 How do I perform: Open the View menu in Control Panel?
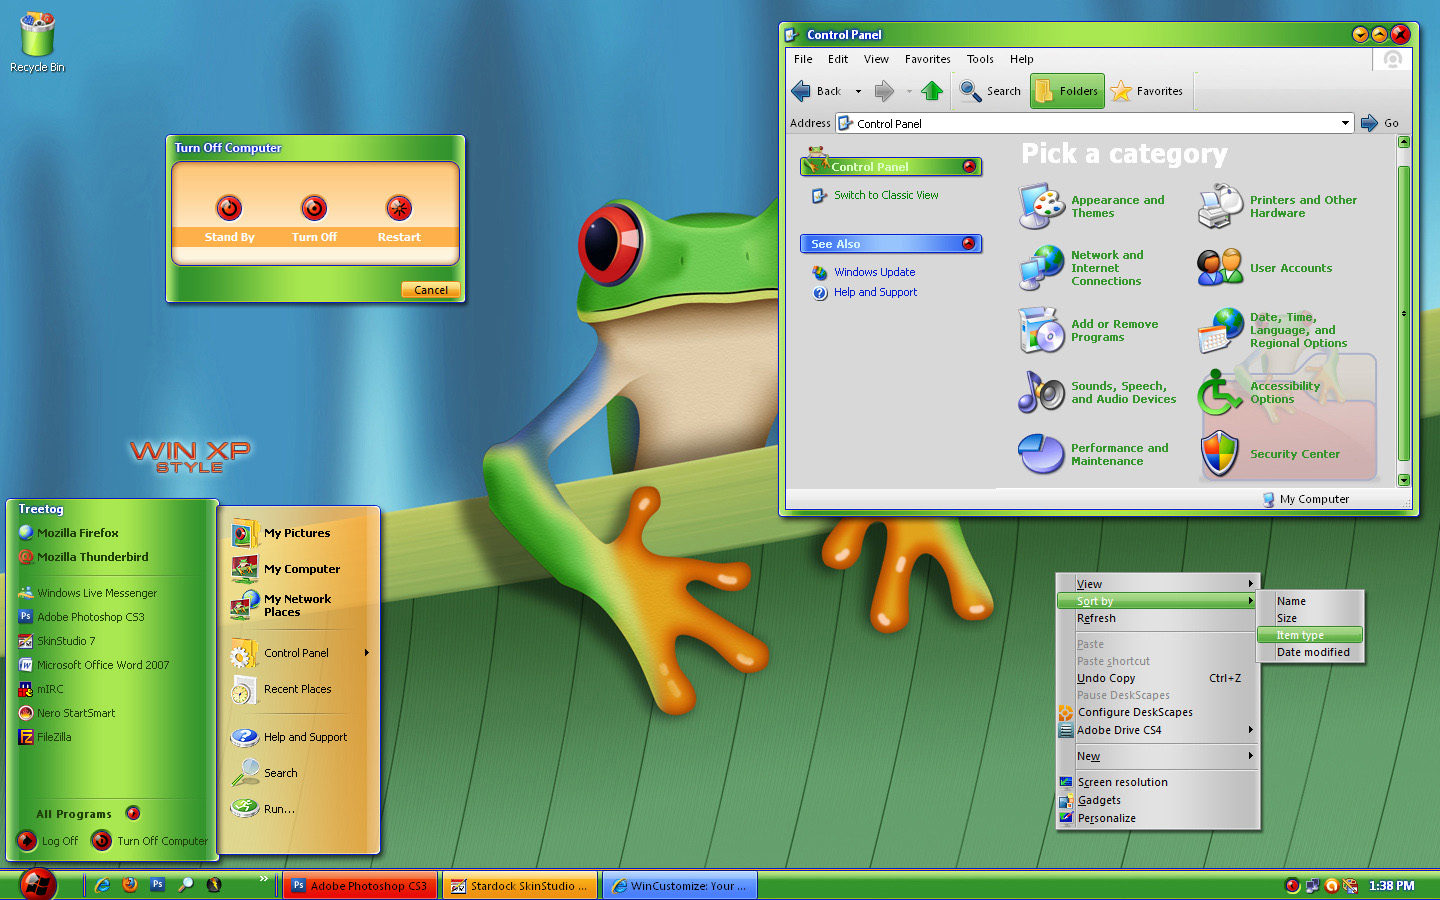pos(876,59)
